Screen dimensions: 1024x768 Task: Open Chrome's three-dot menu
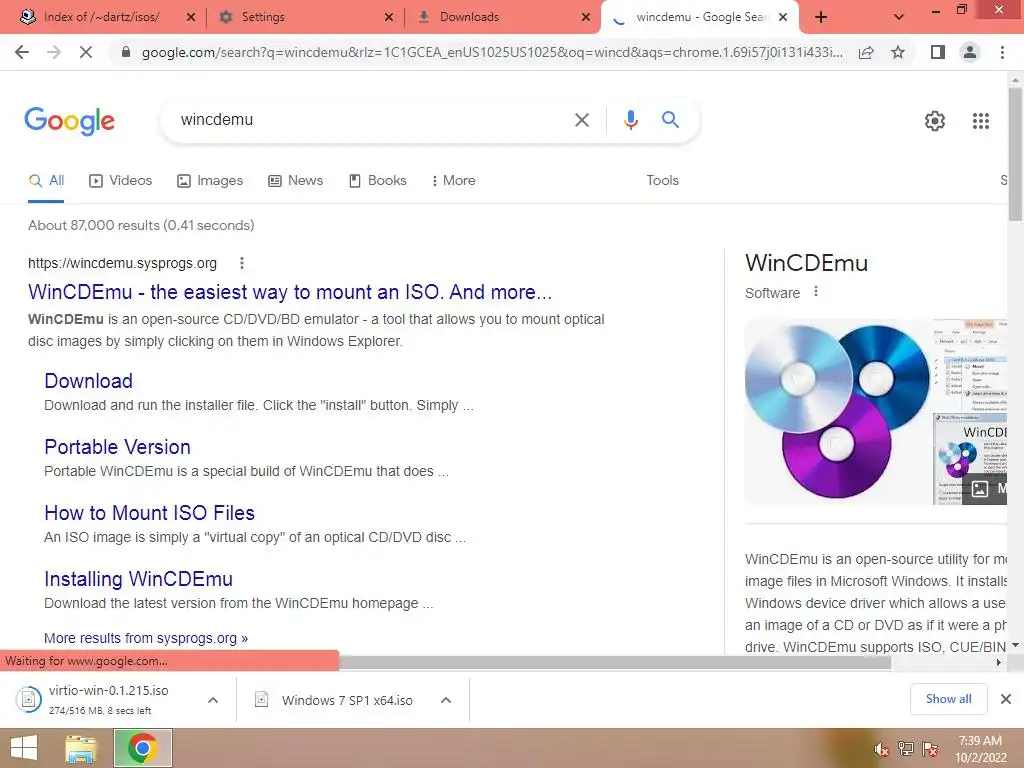tap(1002, 52)
